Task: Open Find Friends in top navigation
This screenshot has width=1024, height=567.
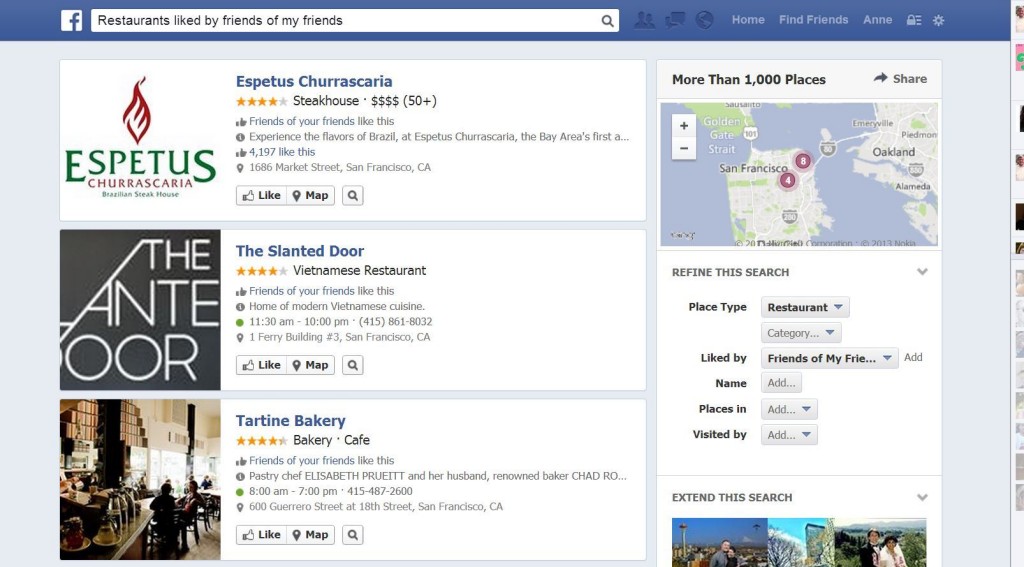Action: [813, 20]
